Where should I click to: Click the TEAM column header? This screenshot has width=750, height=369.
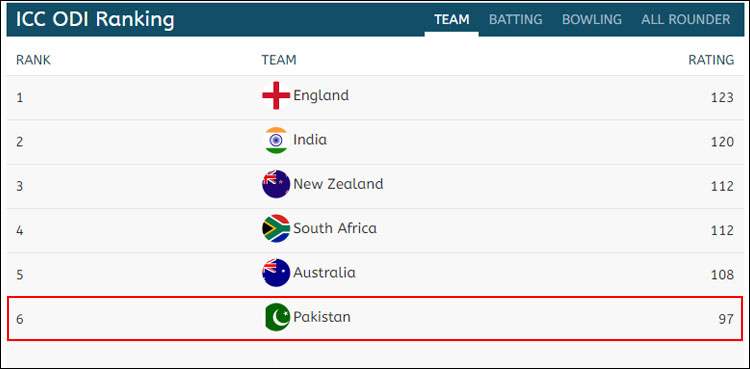pos(279,60)
